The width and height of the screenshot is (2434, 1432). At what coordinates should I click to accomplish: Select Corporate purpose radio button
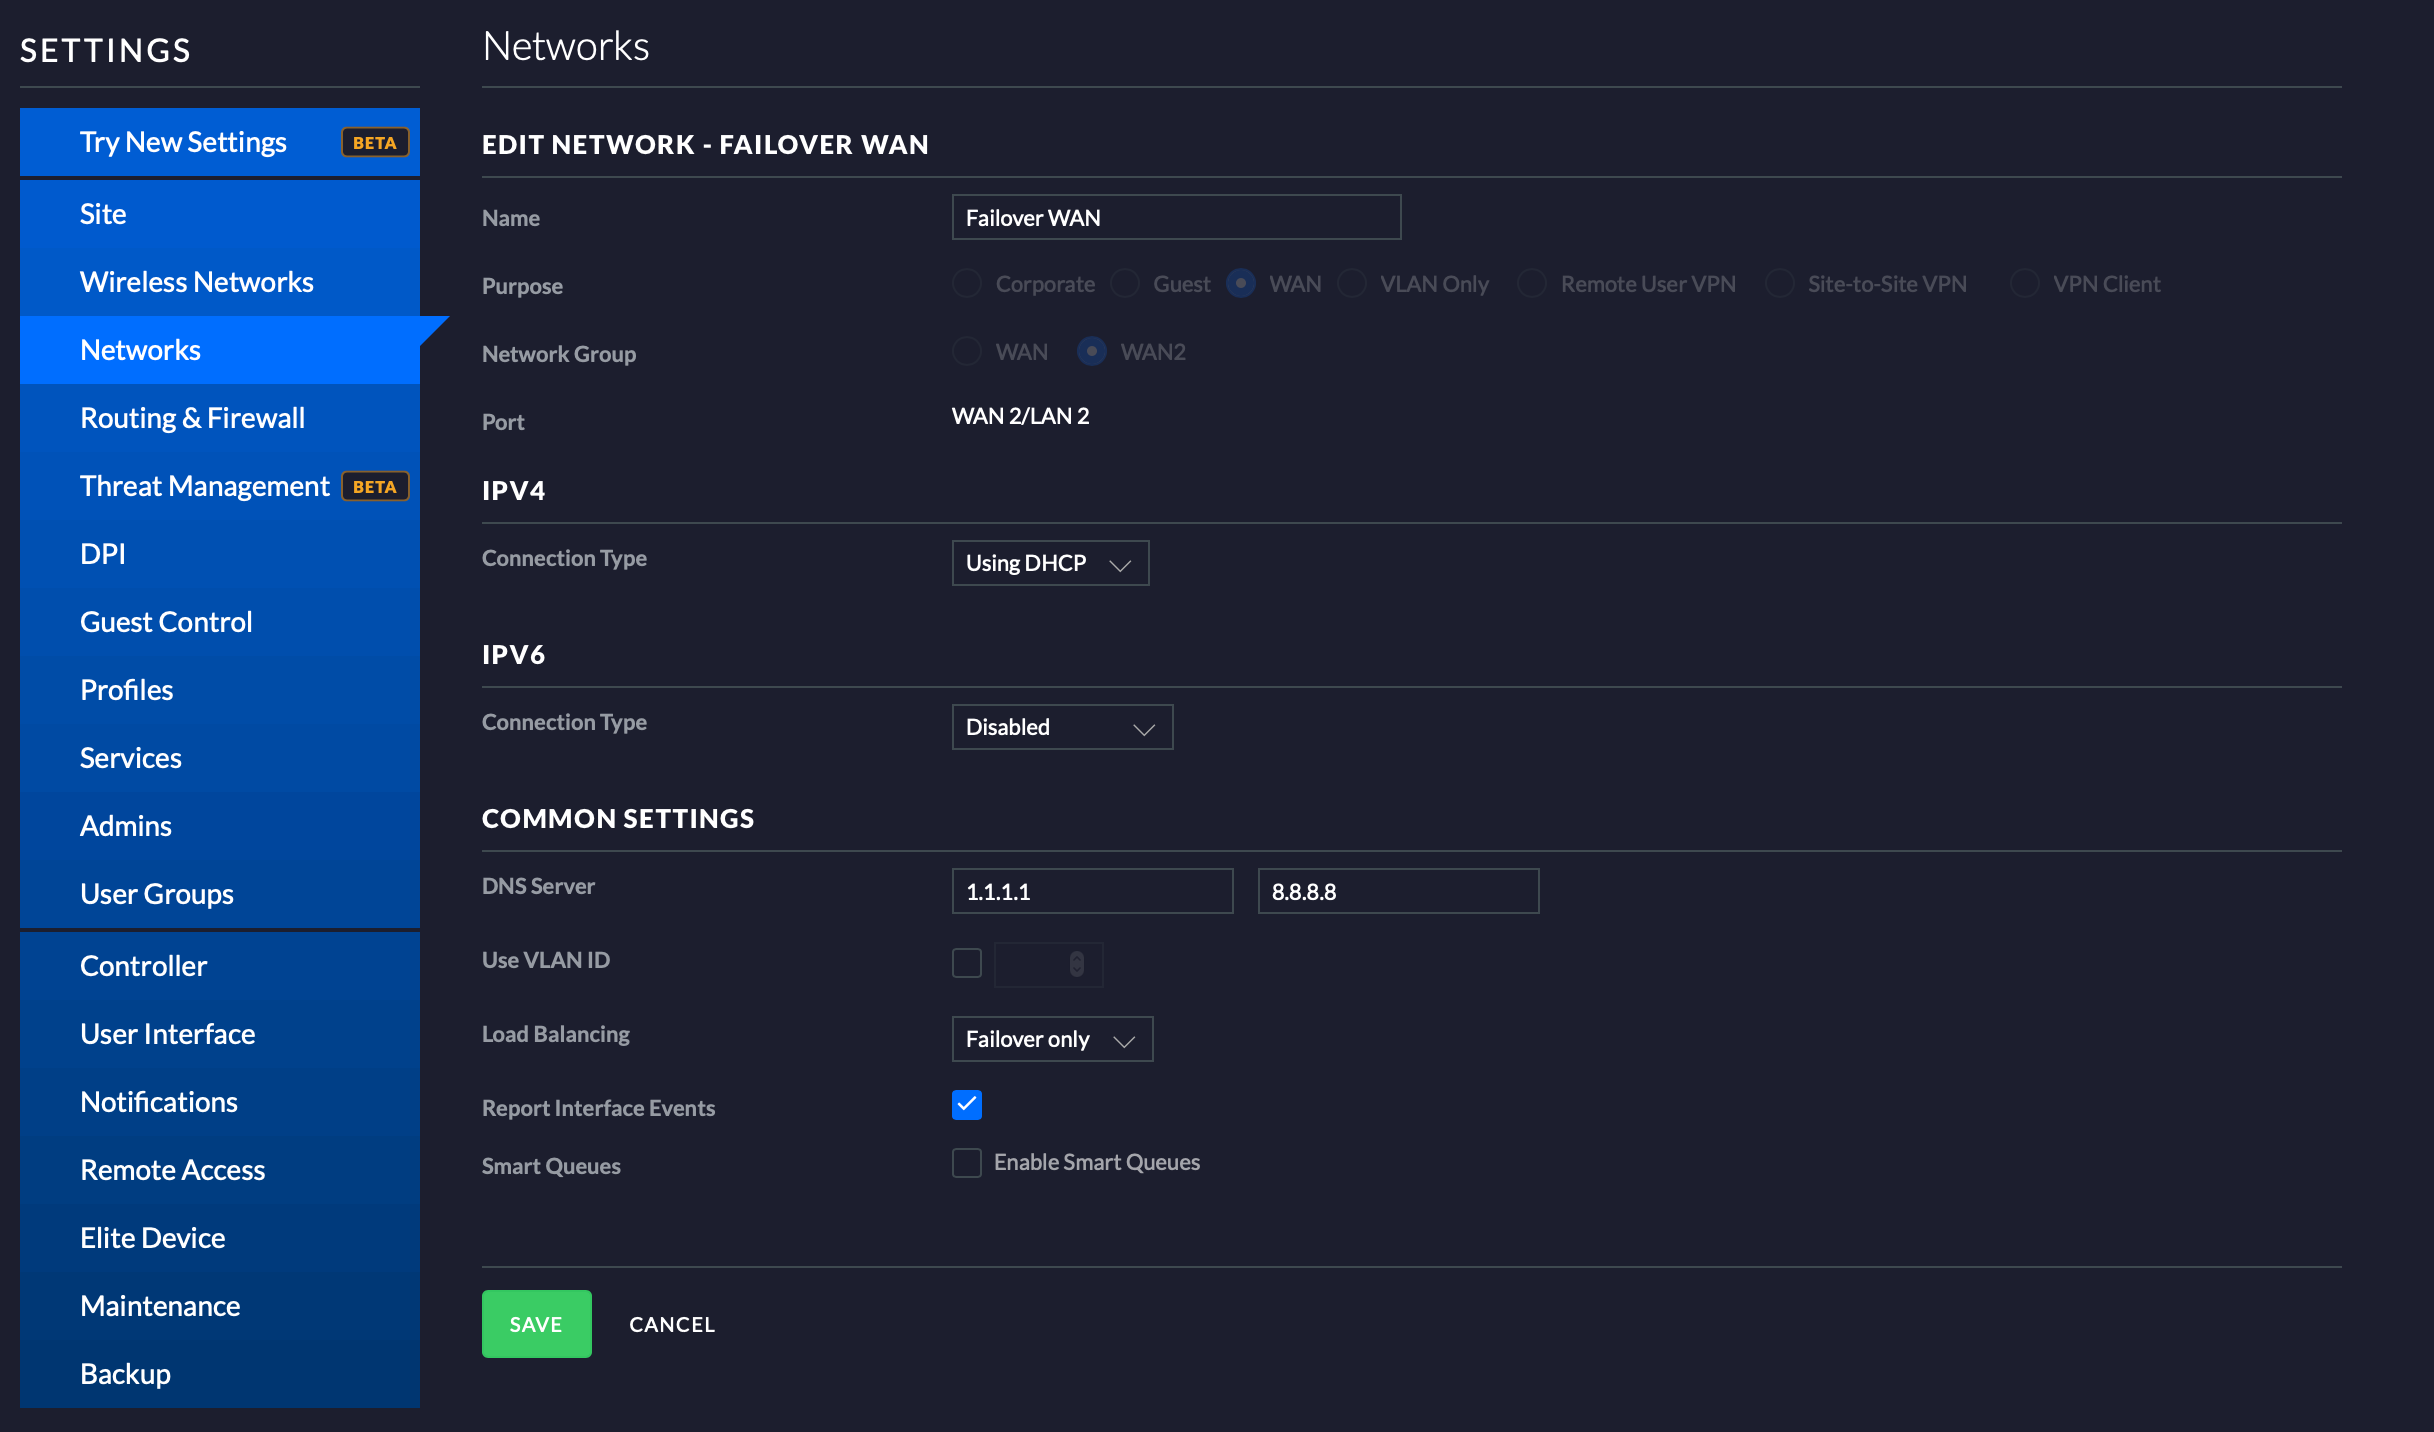tap(966, 284)
